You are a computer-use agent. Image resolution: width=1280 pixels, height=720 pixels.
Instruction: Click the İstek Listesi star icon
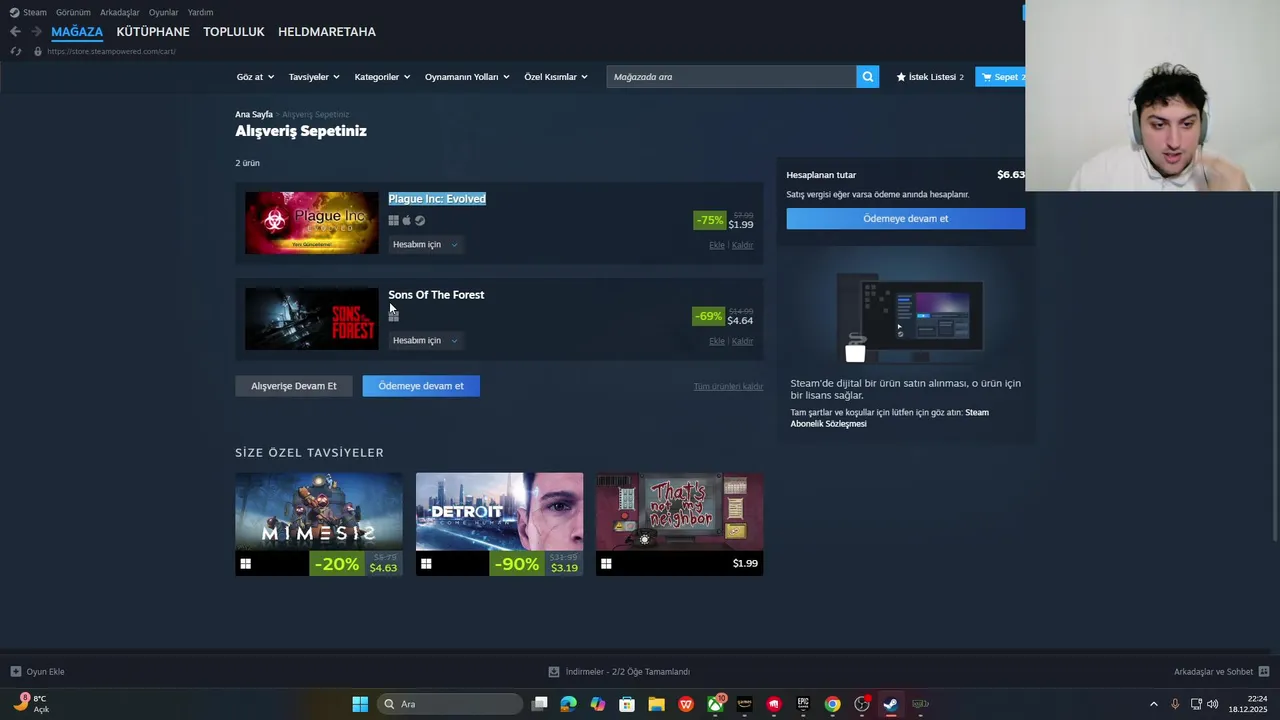click(x=901, y=77)
